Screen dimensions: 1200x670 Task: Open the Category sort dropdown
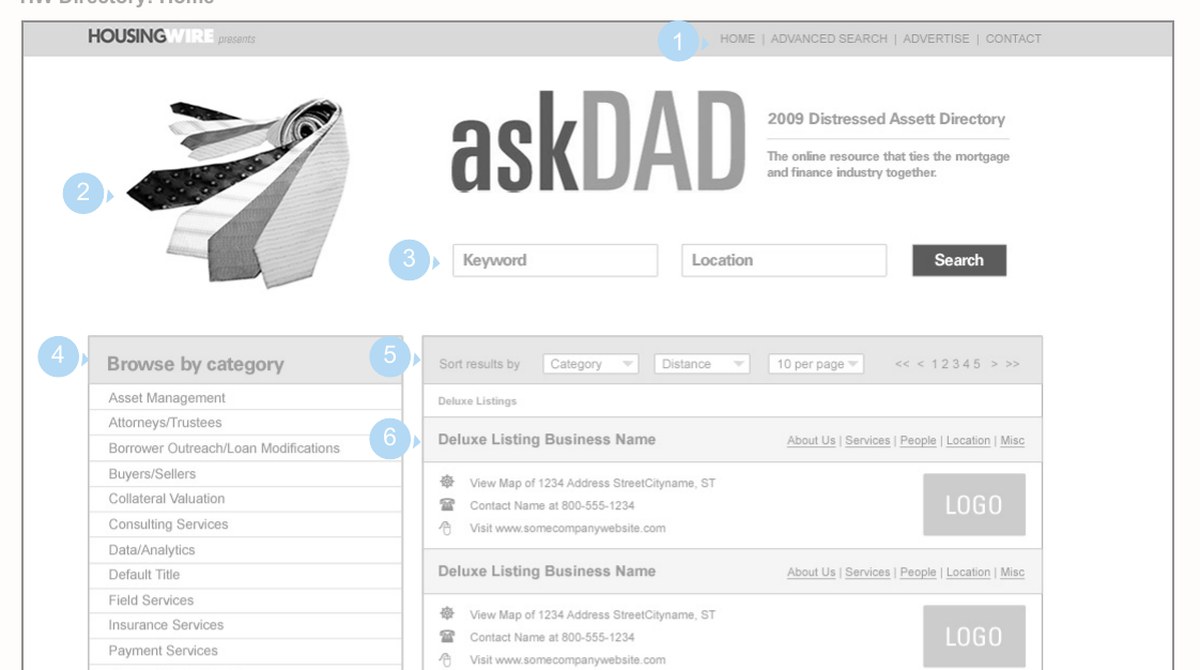(590, 364)
